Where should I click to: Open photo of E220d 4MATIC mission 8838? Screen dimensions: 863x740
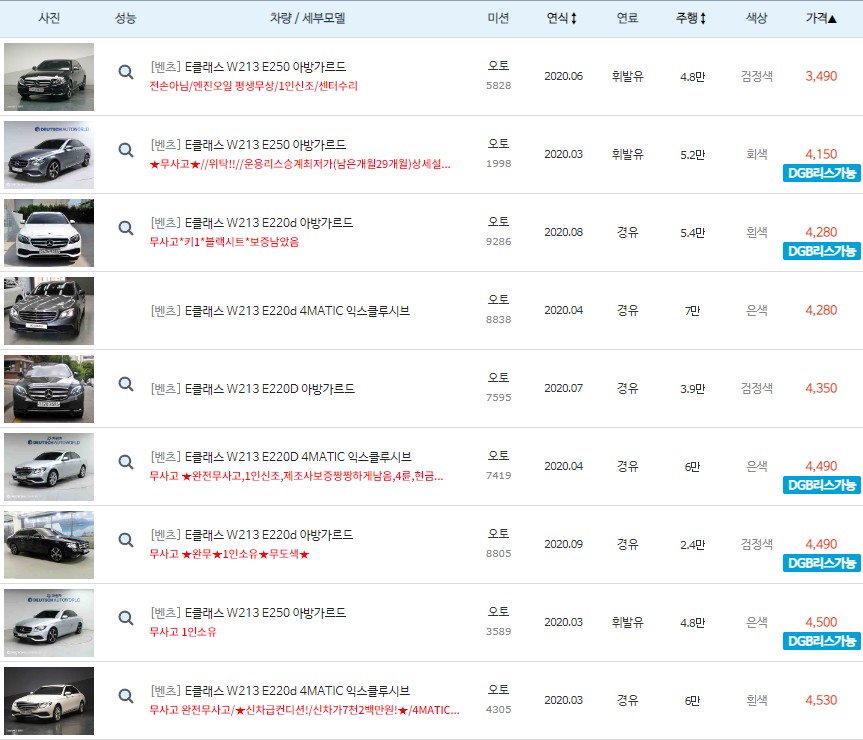49,311
